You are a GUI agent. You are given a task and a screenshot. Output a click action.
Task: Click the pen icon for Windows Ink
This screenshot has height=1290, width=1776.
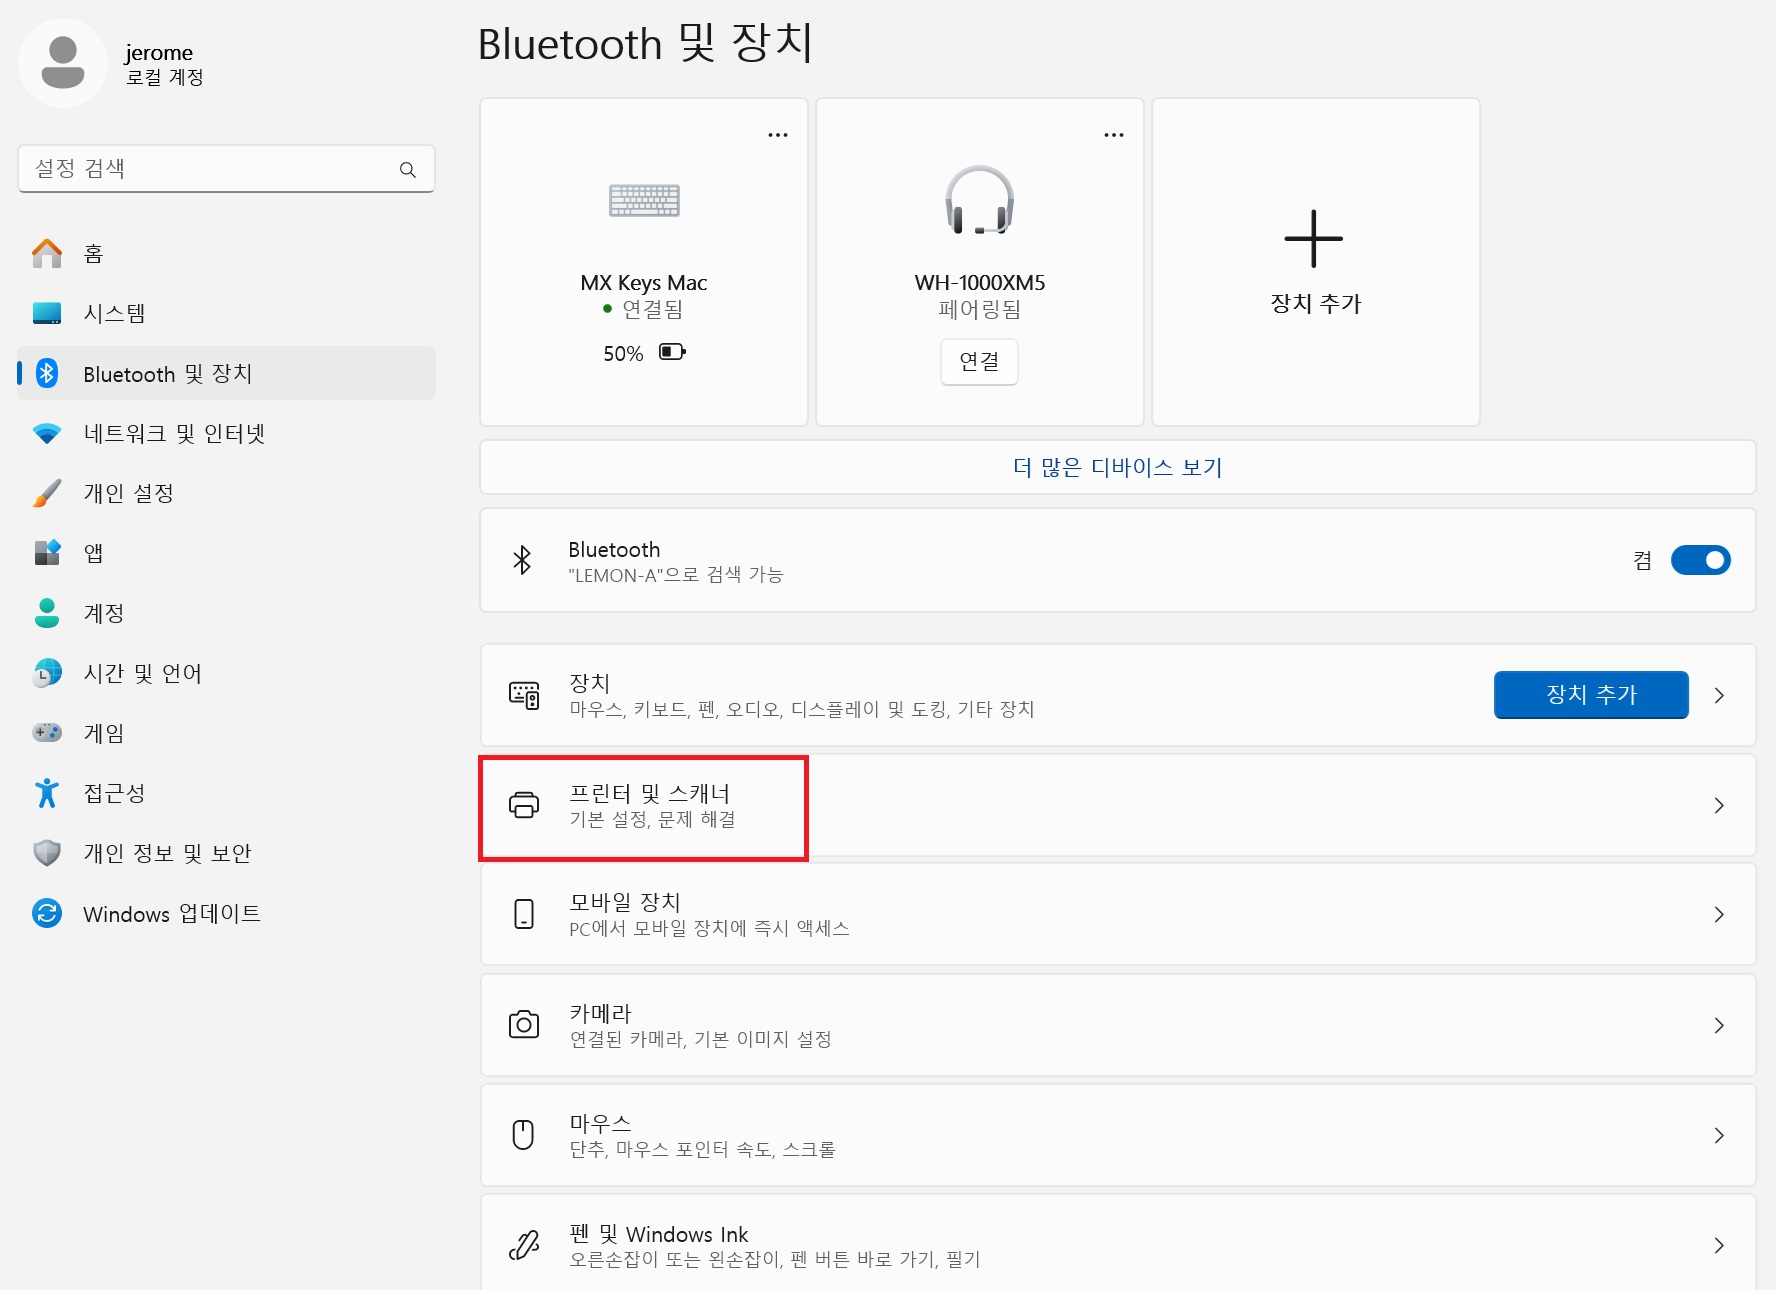[524, 1245]
